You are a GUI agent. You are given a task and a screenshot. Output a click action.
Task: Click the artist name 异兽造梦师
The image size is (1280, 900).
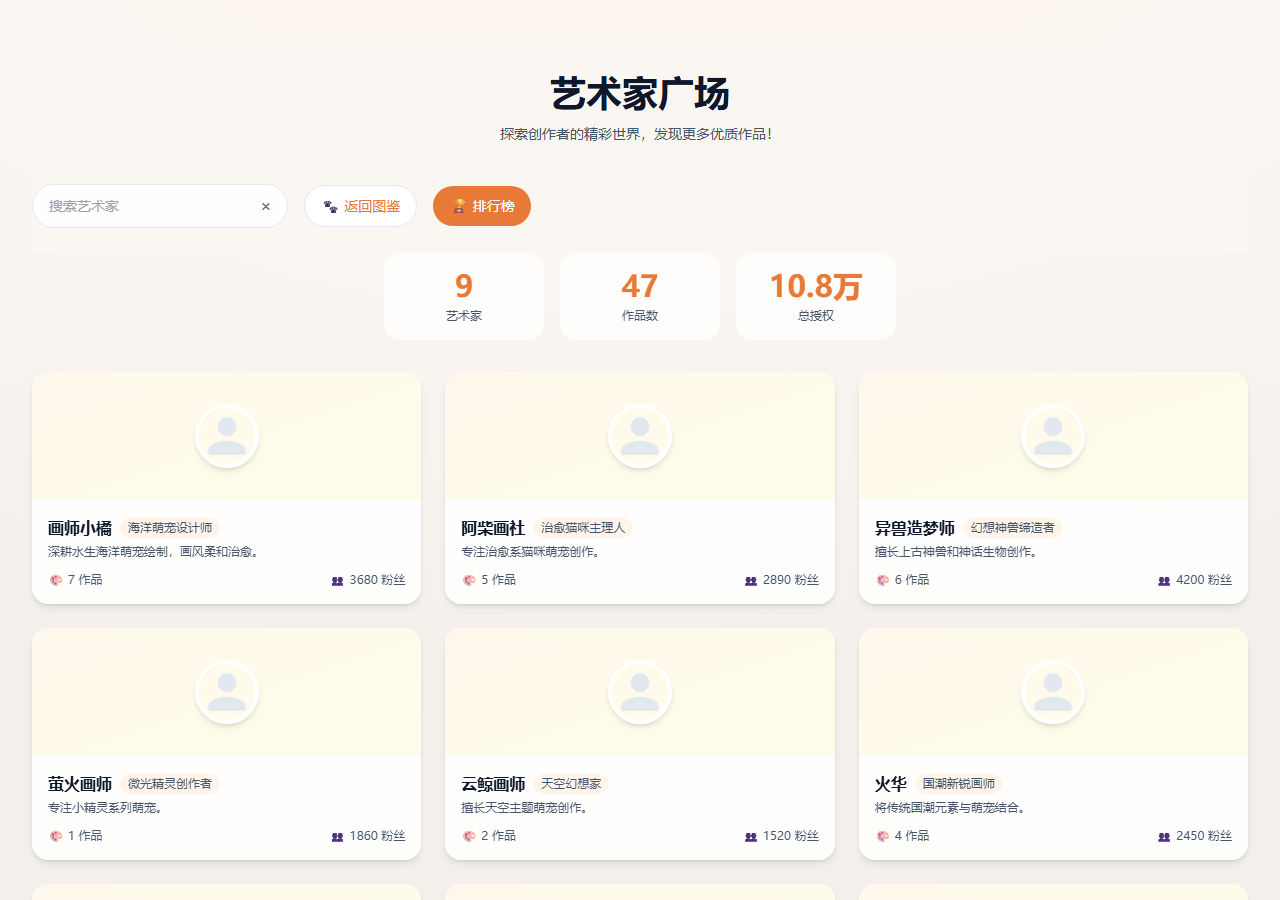[915, 528]
